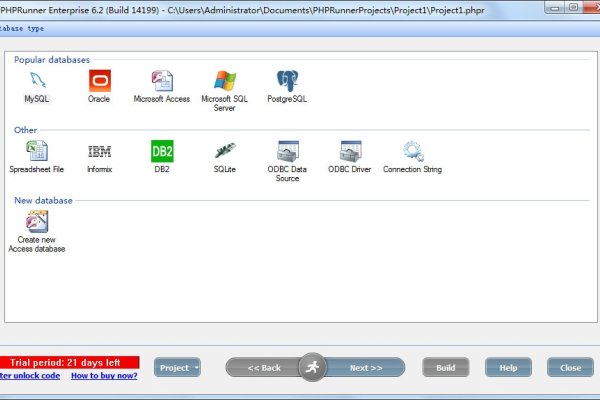Select the SQLite database icon

coord(224,152)
